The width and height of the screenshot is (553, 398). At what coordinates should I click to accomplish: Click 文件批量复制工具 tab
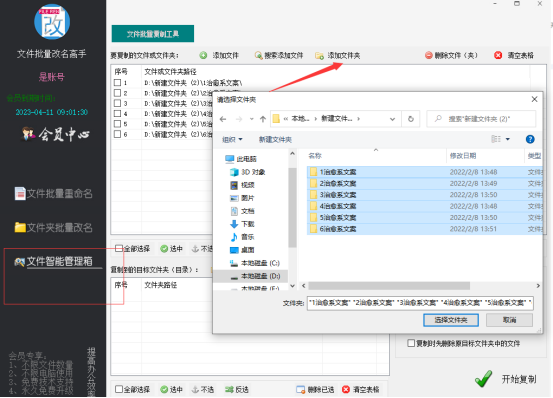click(x=153, y=34)
